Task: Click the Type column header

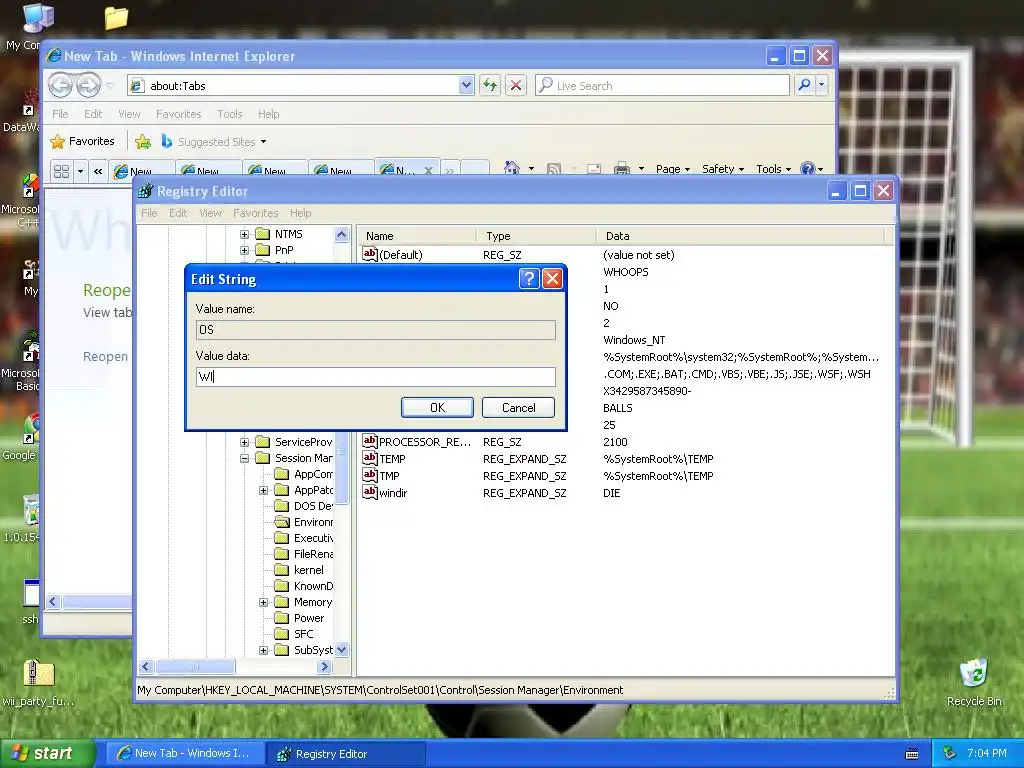Action: coord(536,236)
